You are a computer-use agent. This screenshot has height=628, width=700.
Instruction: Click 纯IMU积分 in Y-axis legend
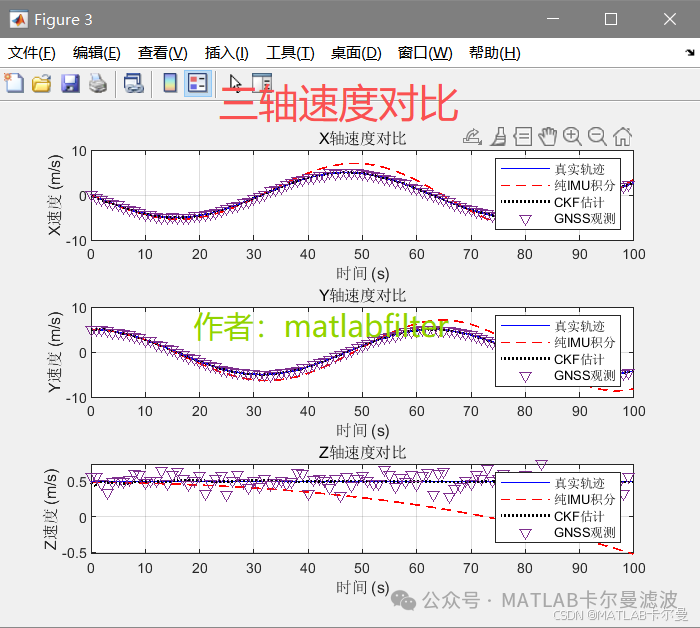(585, 342)
